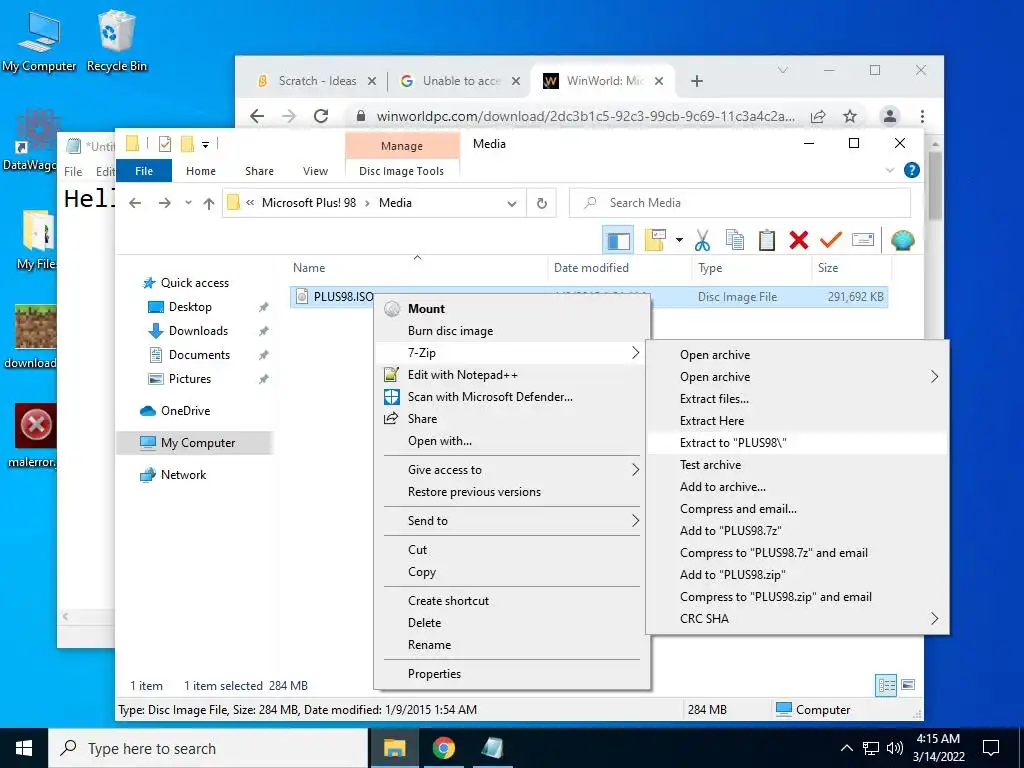
Task: Click Properties checkmark icon in Explorer title bar
Action: pyautogui.click(x=165, y=144)
